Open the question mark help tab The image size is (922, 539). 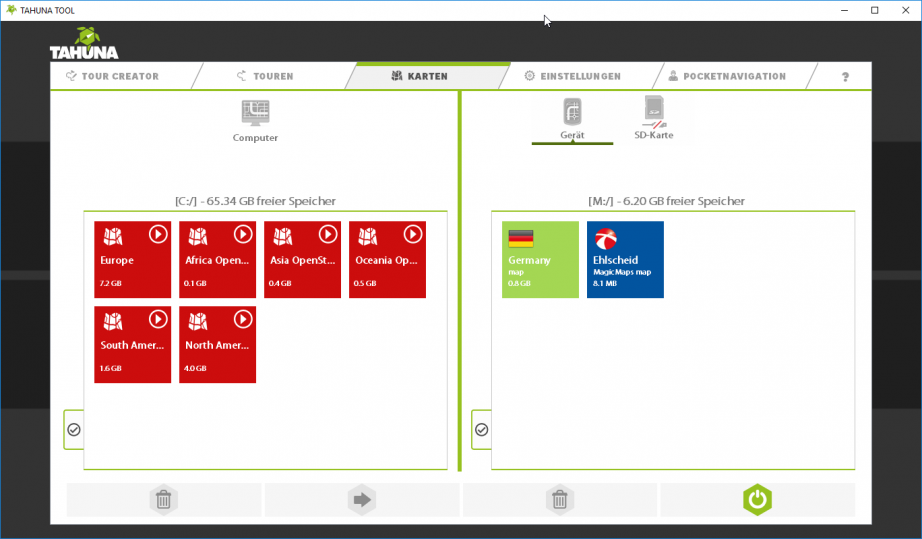[x=845, y=76]
